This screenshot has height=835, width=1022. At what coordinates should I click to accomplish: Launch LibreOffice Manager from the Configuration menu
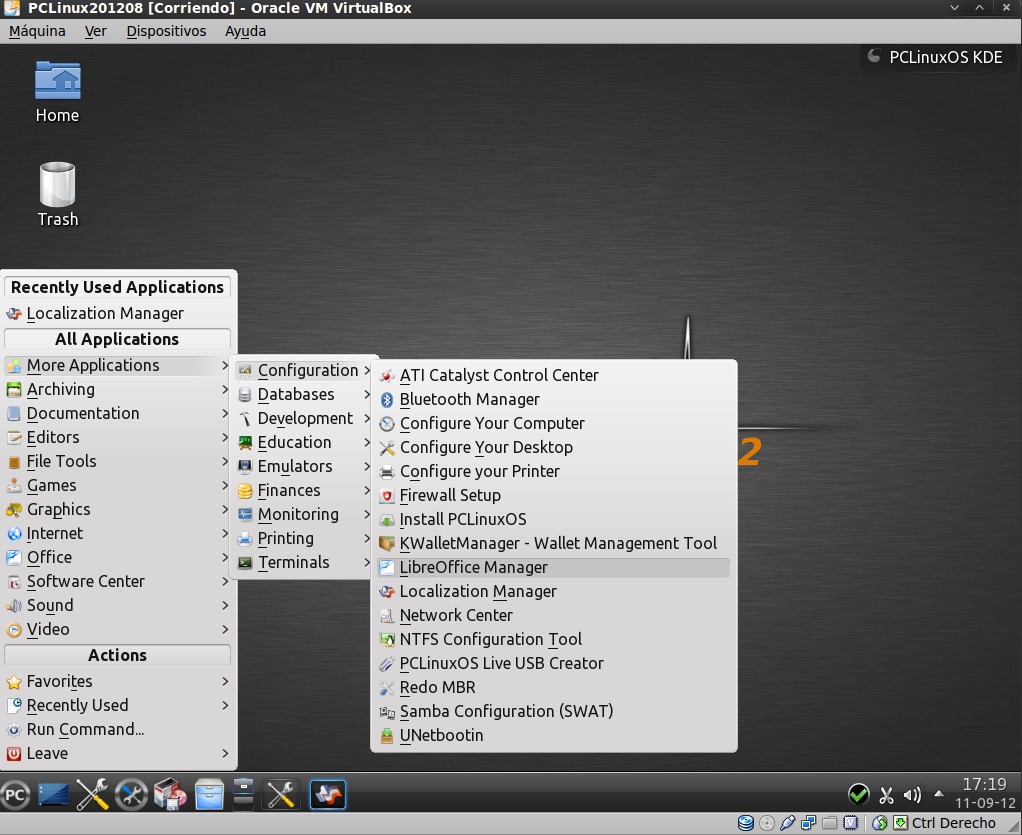[x=473, y=567]
